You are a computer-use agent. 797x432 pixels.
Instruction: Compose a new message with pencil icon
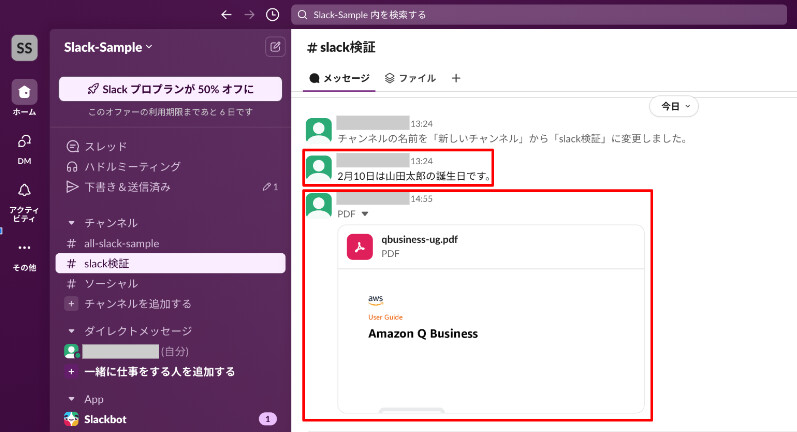(275, 47)
